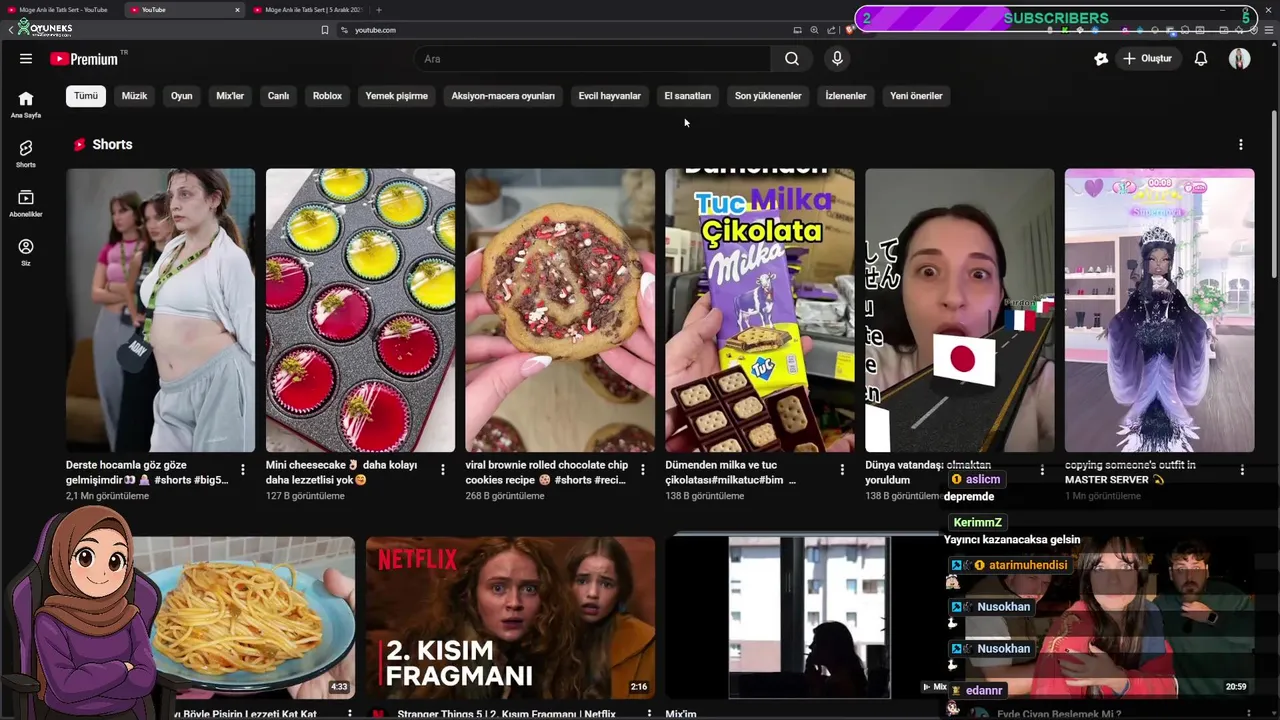Open Tuc Milka çikolata short thumbnail

click(760, 310)
